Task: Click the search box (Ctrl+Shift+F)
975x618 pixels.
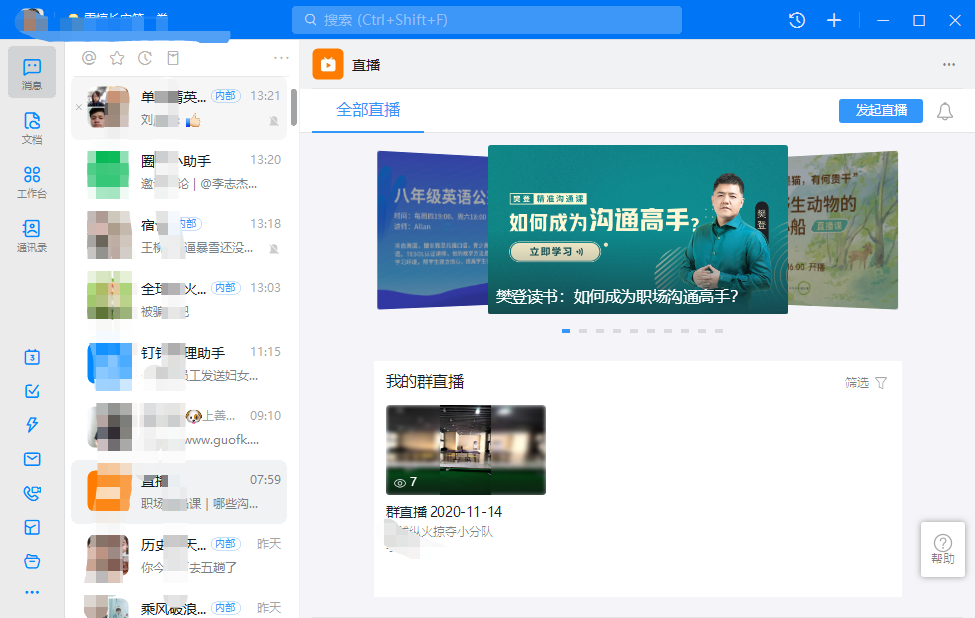Action: pyautogui.click(x=487, y=20)
